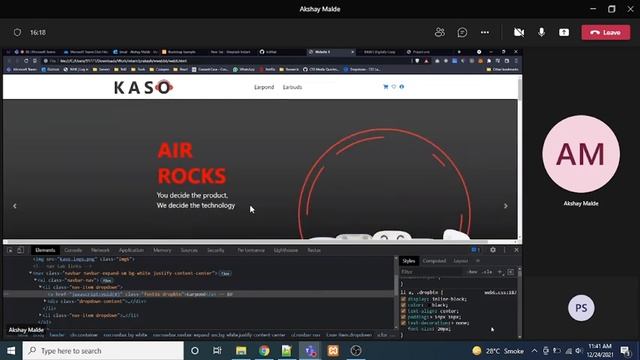640x360 pixels.
Task: Click the Styles Filter input field
Action: (432, 272)
